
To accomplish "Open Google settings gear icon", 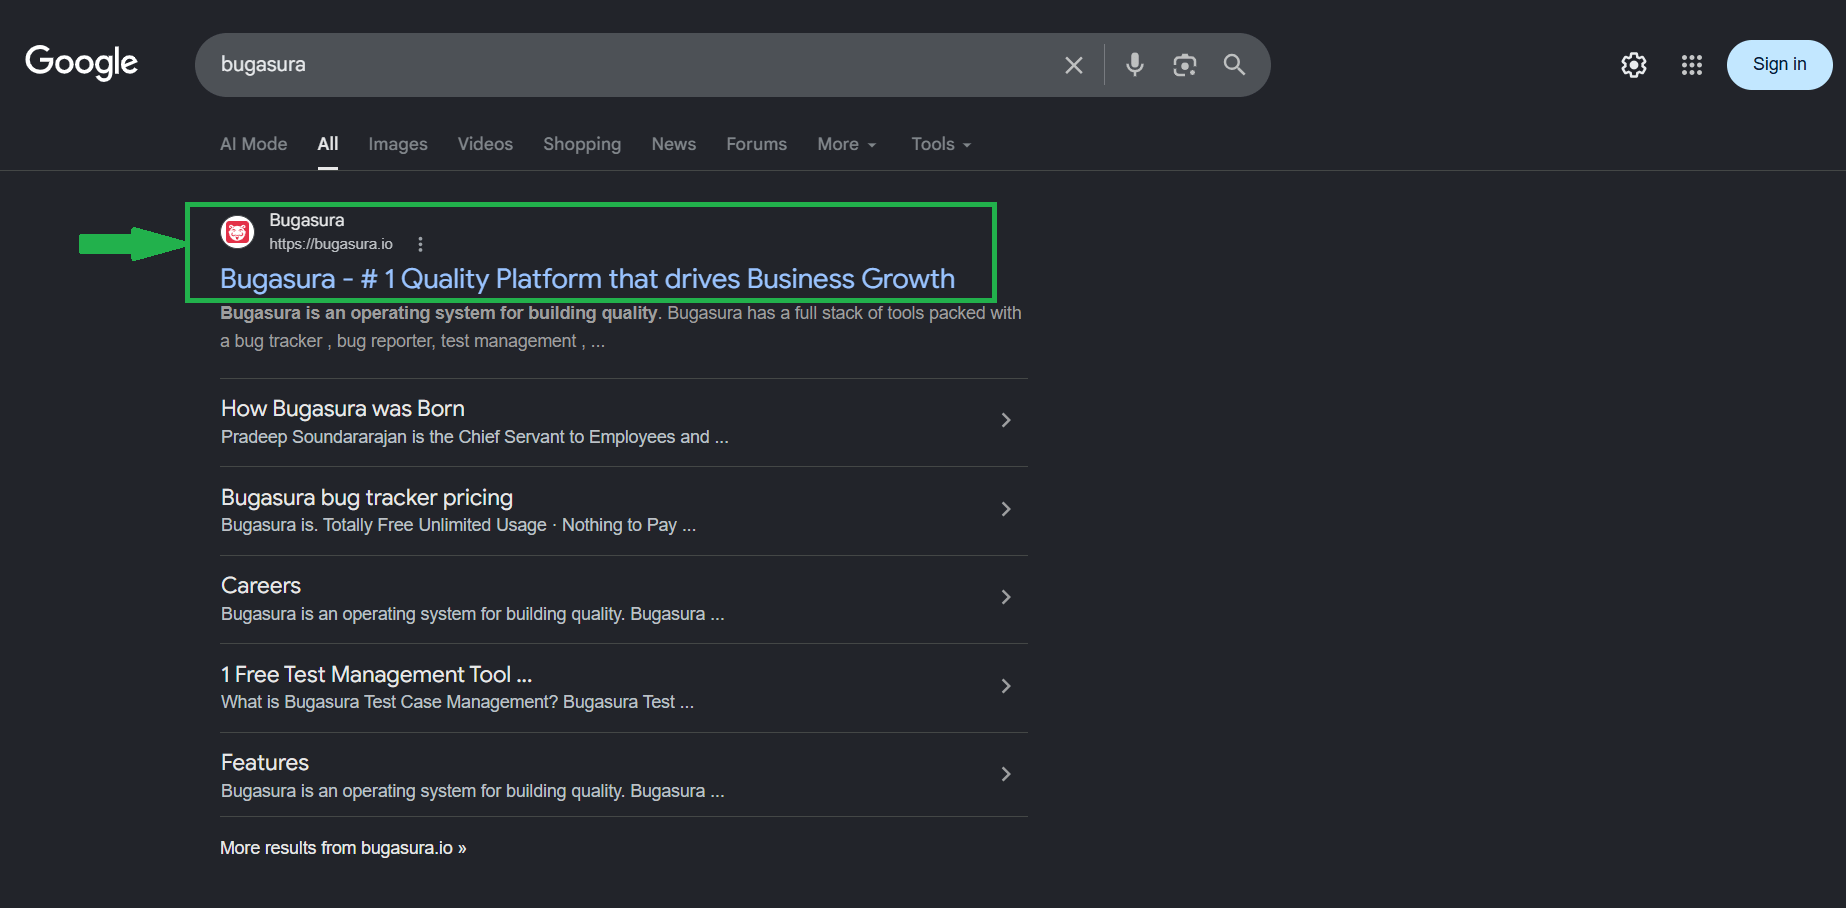I will tap(1634, 65).
